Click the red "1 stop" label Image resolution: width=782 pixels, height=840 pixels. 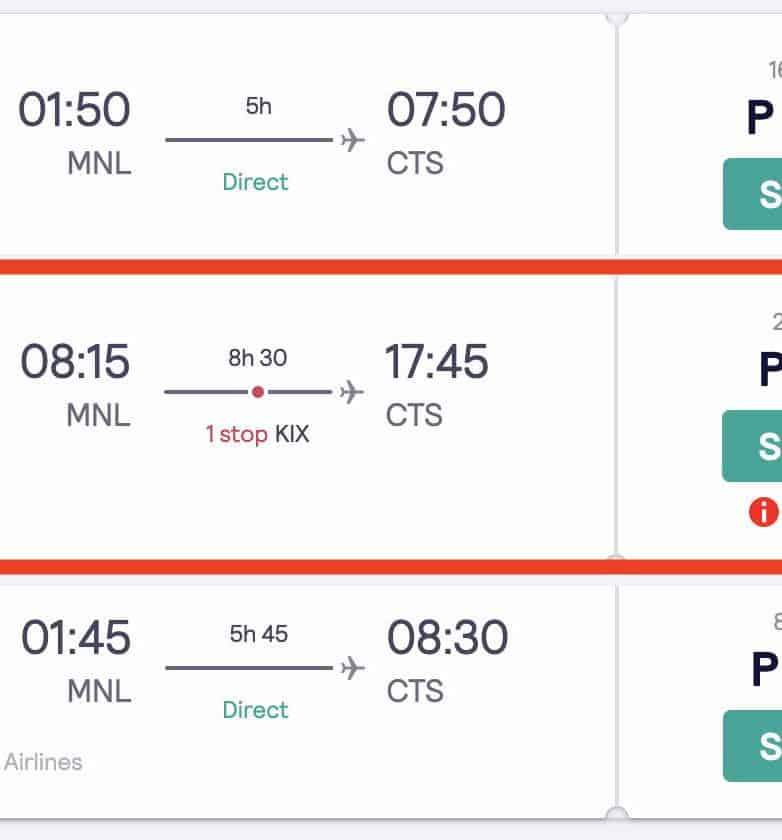click(237, 434)
